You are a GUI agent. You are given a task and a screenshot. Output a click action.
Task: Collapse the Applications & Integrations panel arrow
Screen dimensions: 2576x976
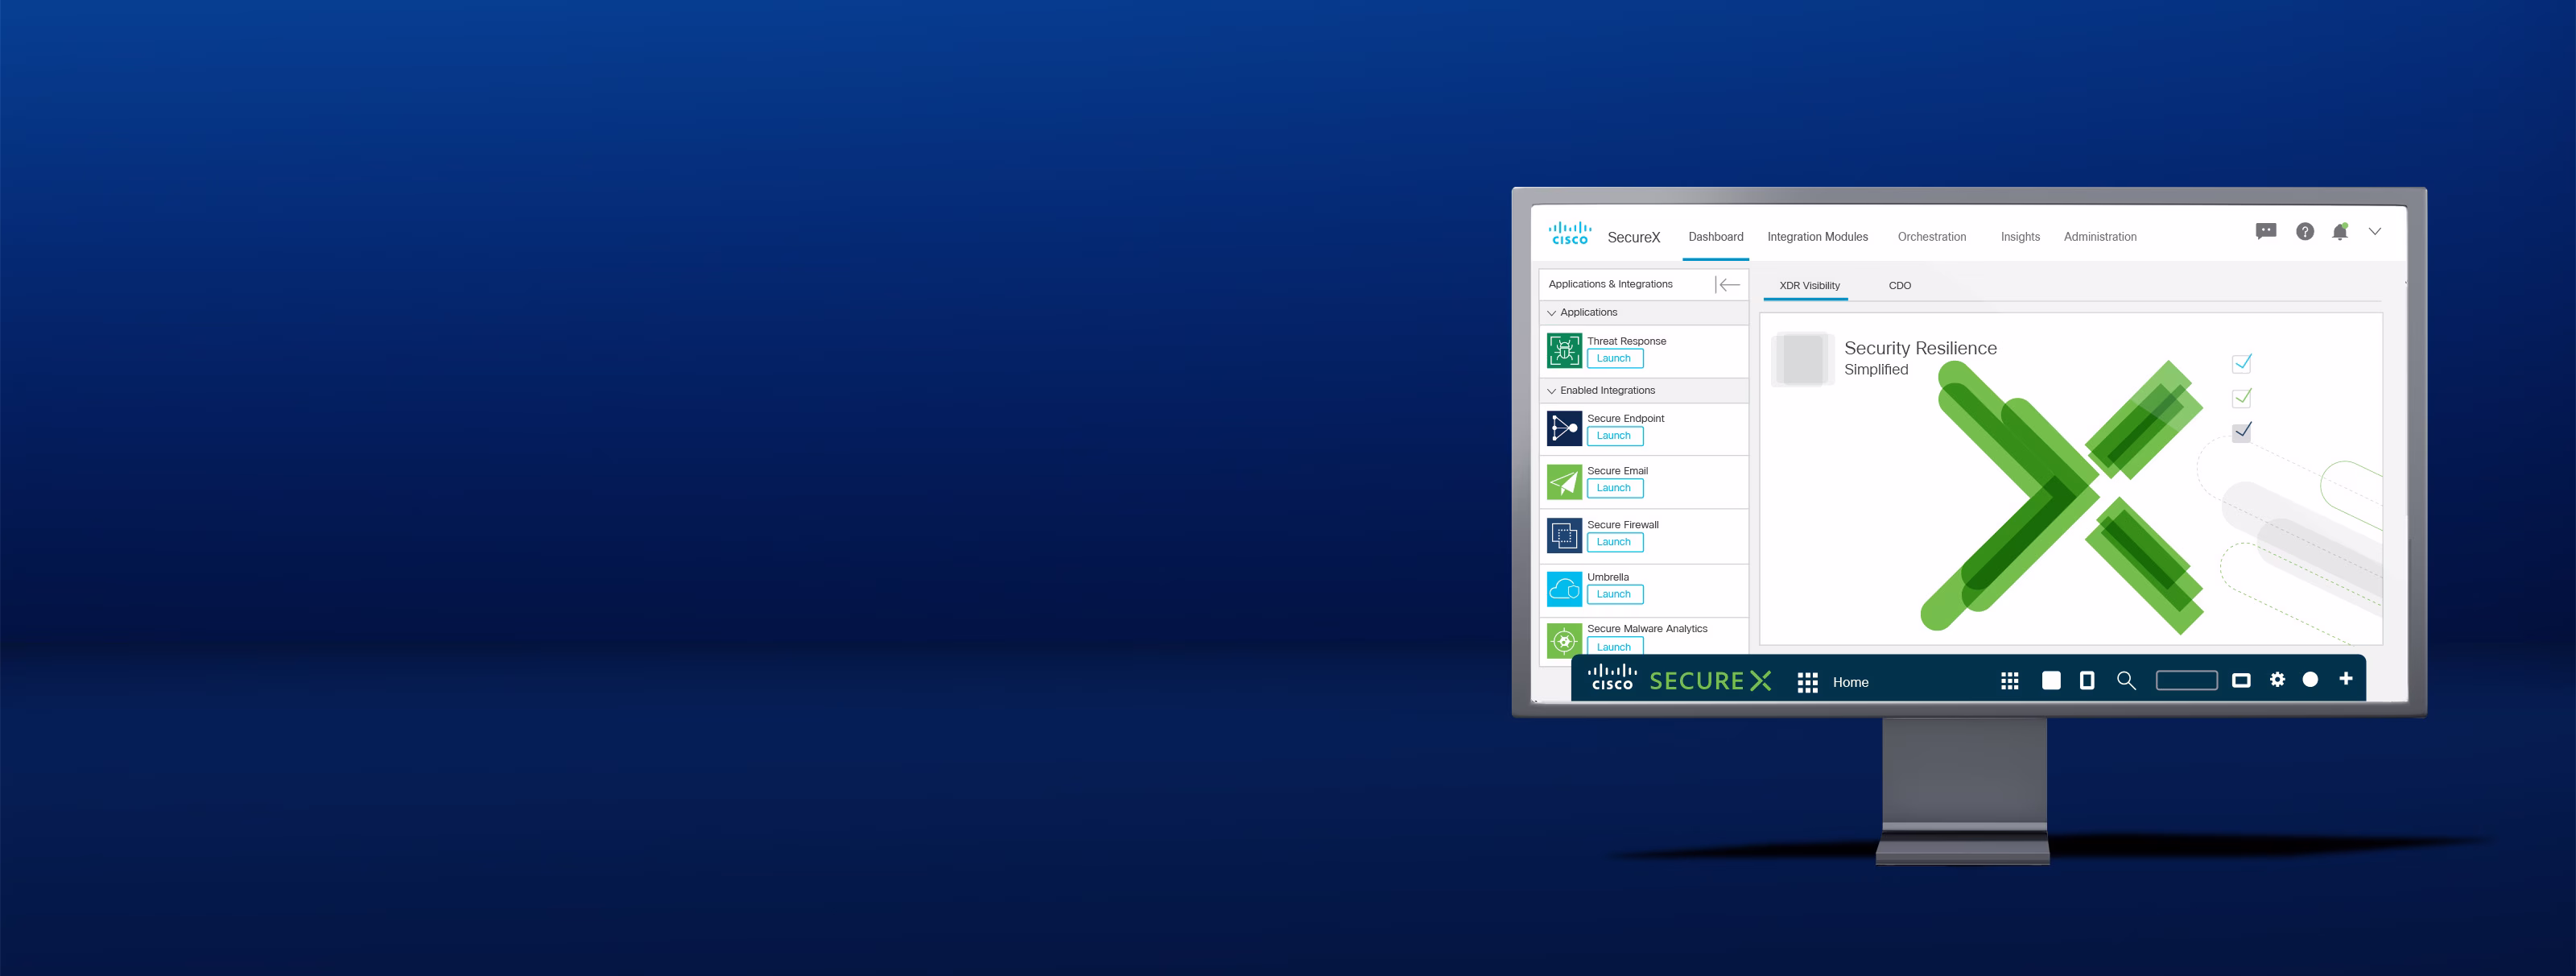click(1727, 285)
